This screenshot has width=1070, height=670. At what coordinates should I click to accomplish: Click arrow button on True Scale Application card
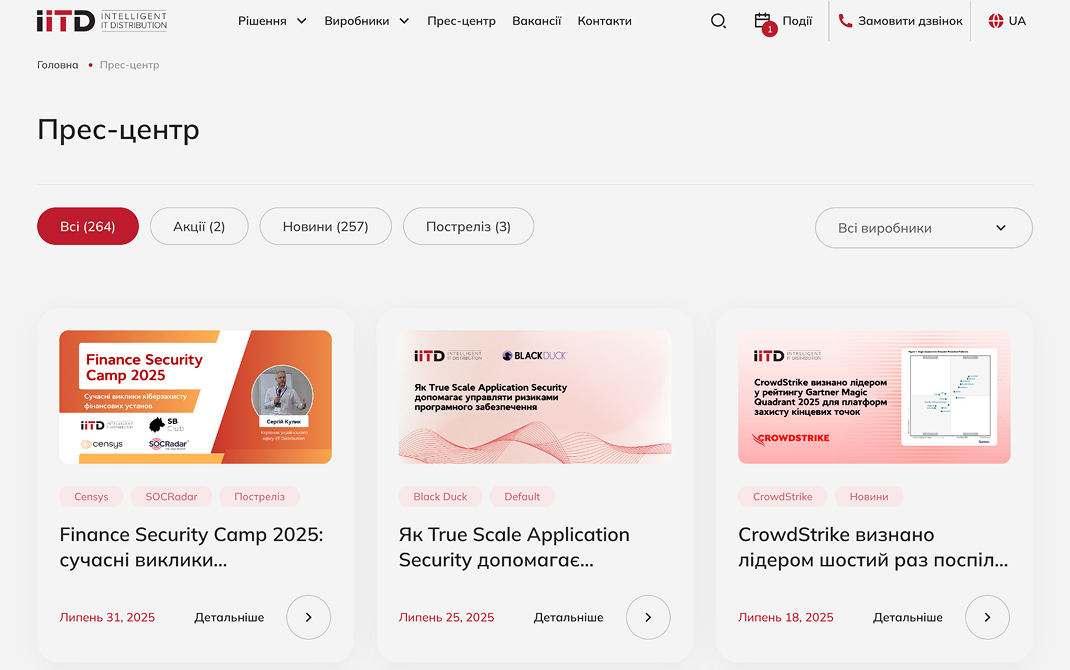coord(648,617)
